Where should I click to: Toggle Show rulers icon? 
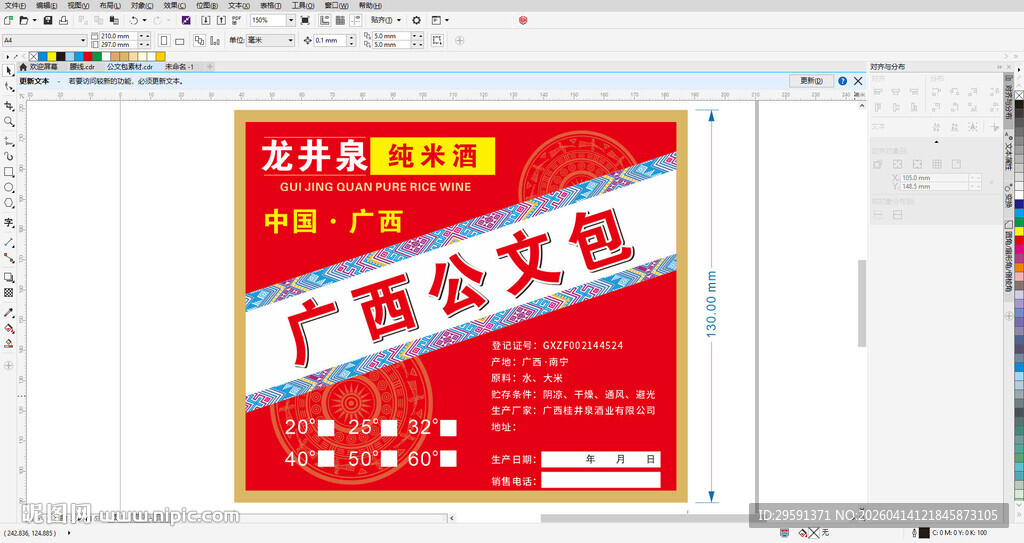pos(325,20)
